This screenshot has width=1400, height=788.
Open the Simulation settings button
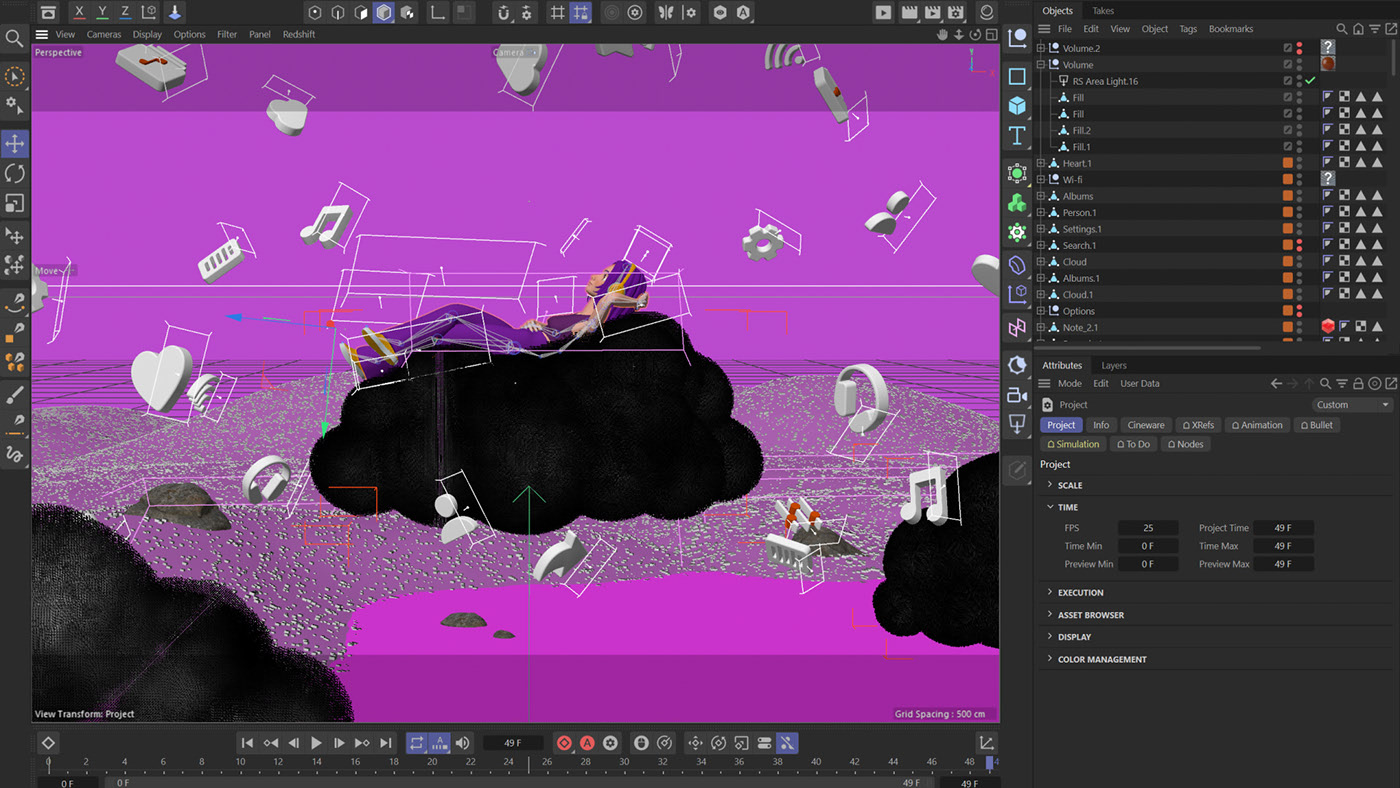pyautogui.click(x=1073, y=444)
